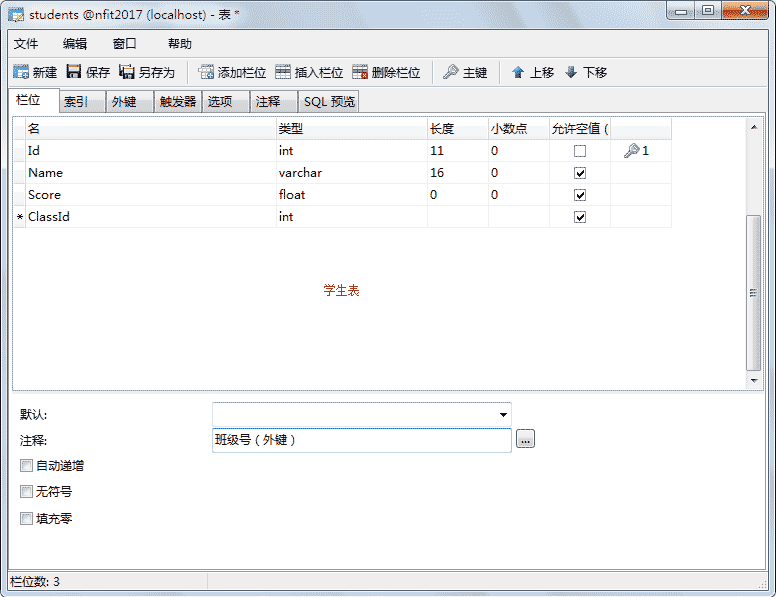Select the Score field name cell

click(x=150, y=195)
